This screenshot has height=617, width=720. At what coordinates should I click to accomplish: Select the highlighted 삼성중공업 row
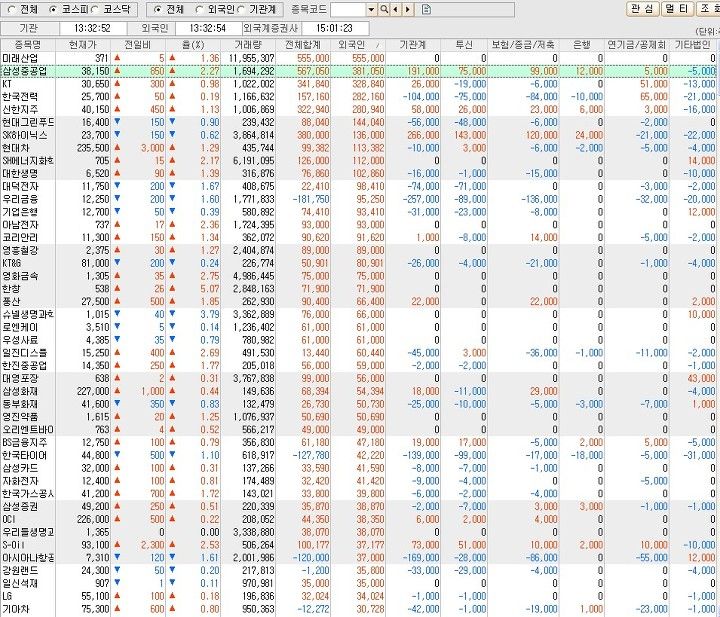coord(358,71)
